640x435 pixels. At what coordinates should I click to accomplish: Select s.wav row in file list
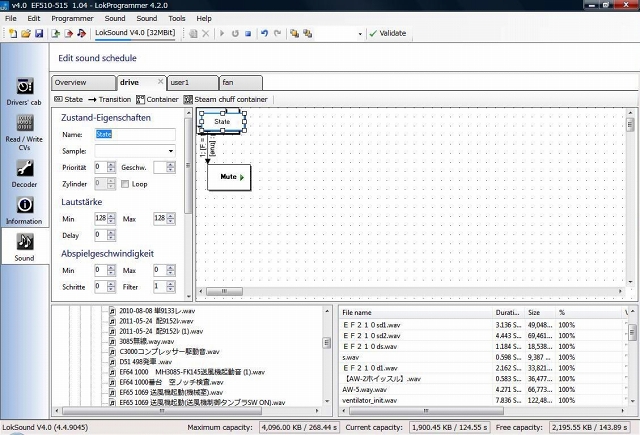483,357
